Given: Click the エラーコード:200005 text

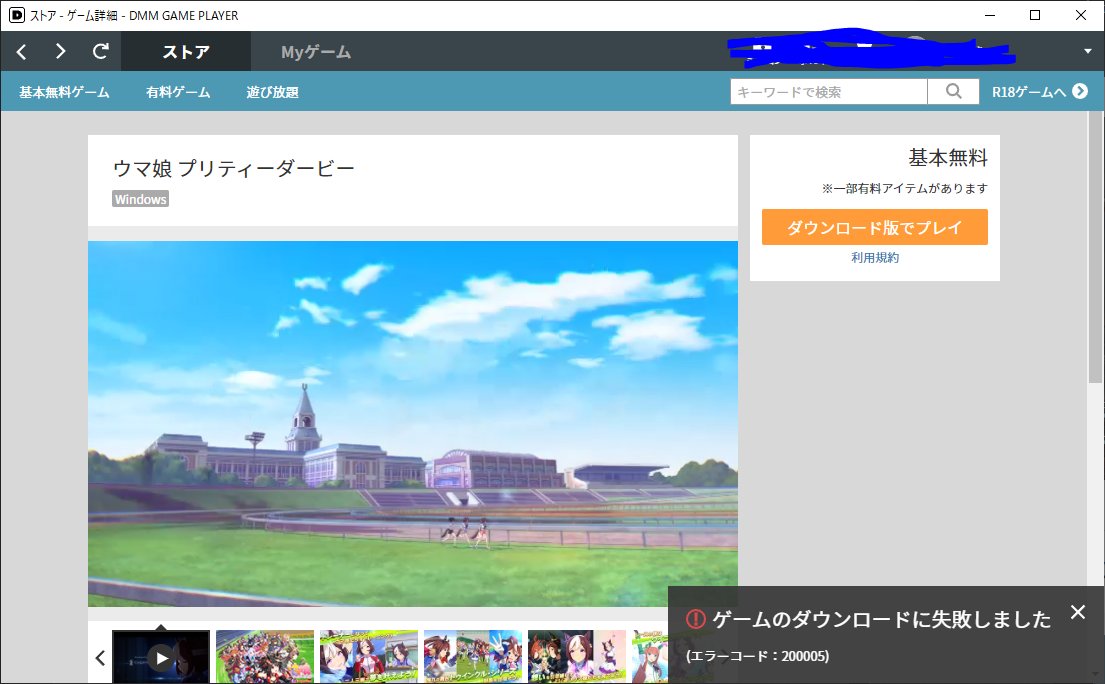Looking at the screenshot, I should (758, 656).
